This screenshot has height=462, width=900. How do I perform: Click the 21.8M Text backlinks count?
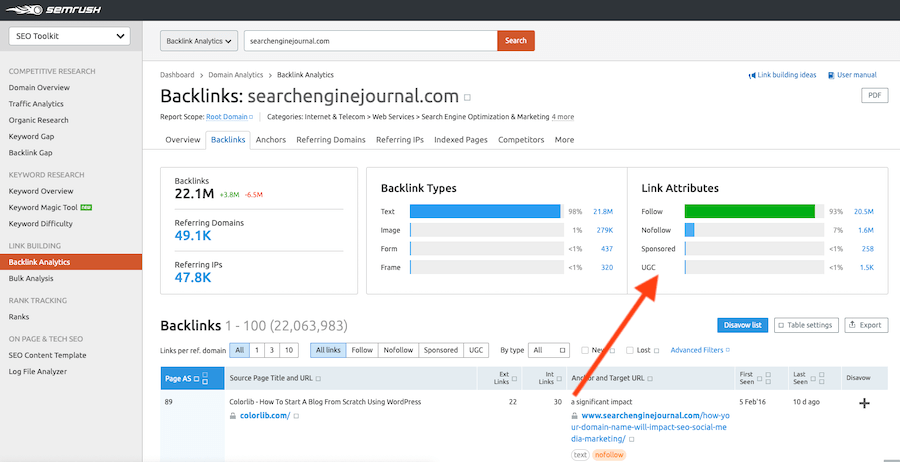[603, 212]
